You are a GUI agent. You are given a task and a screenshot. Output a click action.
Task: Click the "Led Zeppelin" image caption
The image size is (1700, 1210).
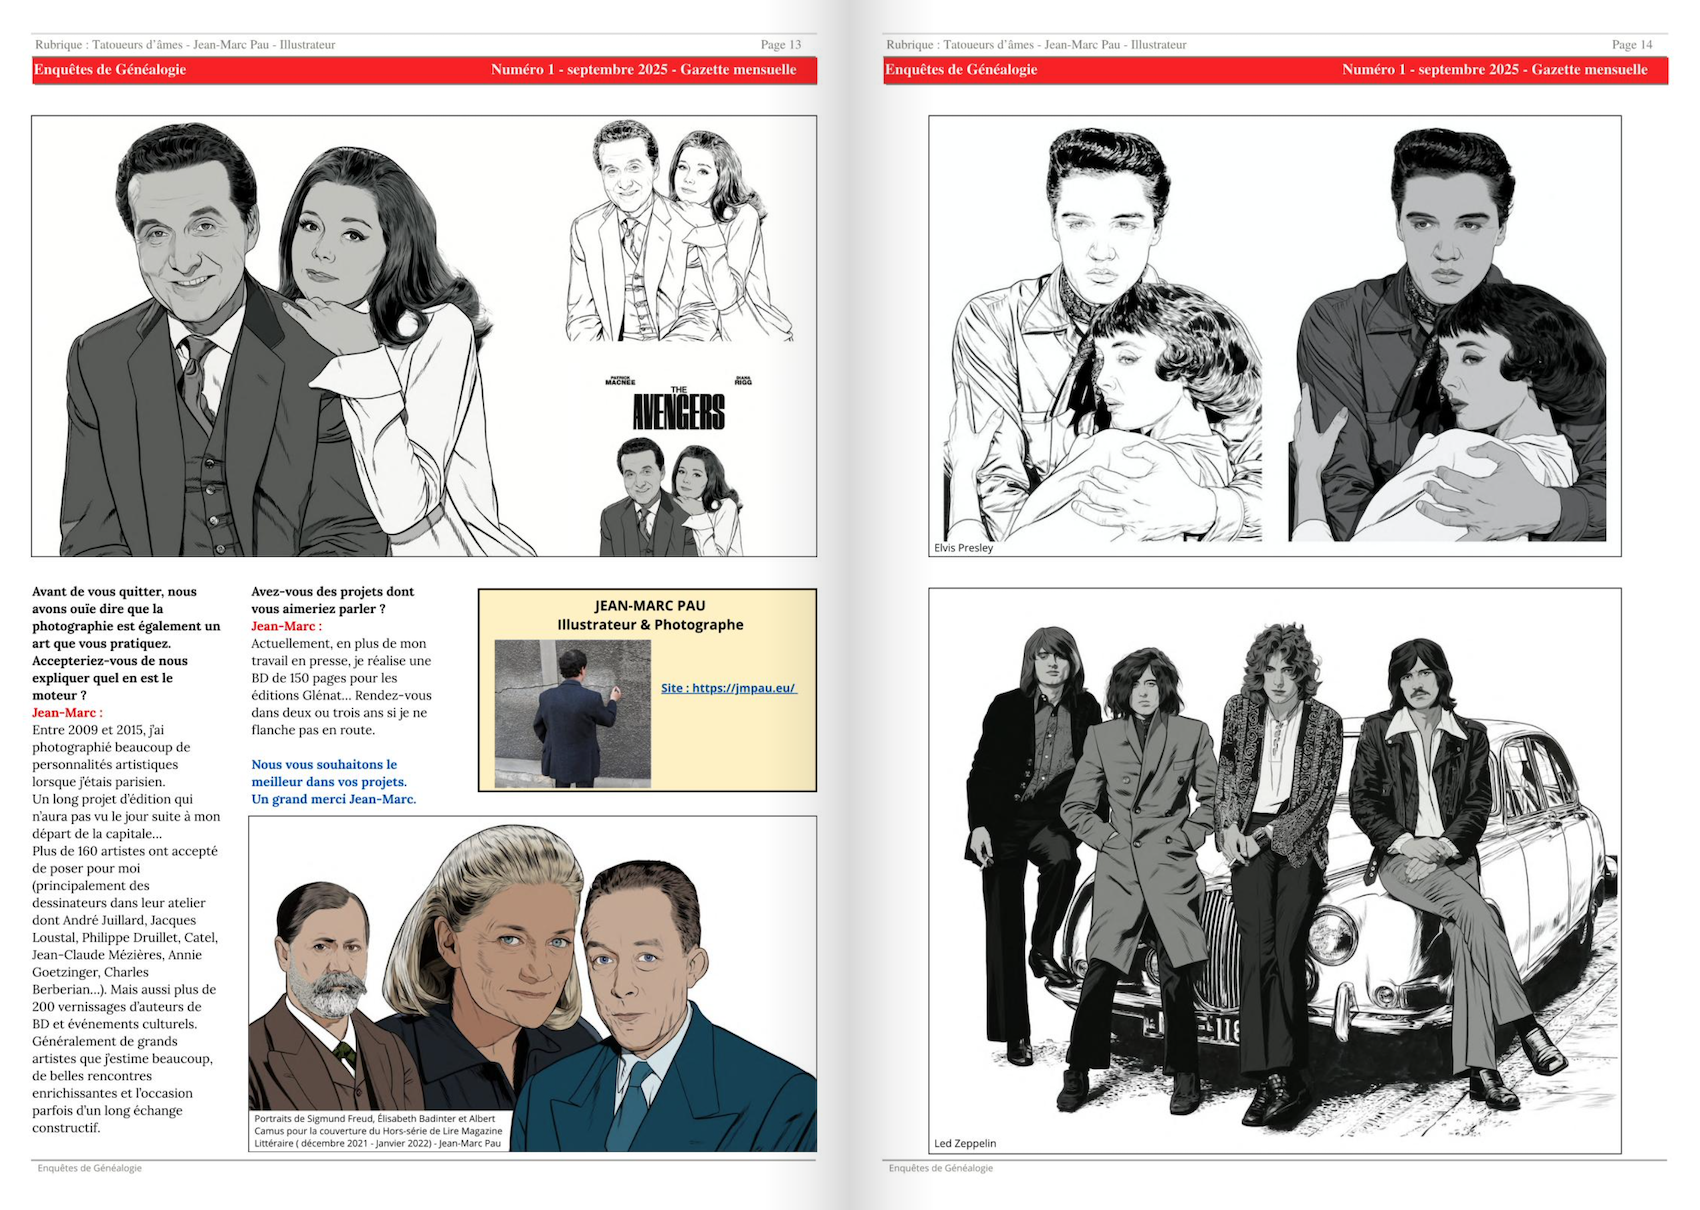tap(965, 1143)
